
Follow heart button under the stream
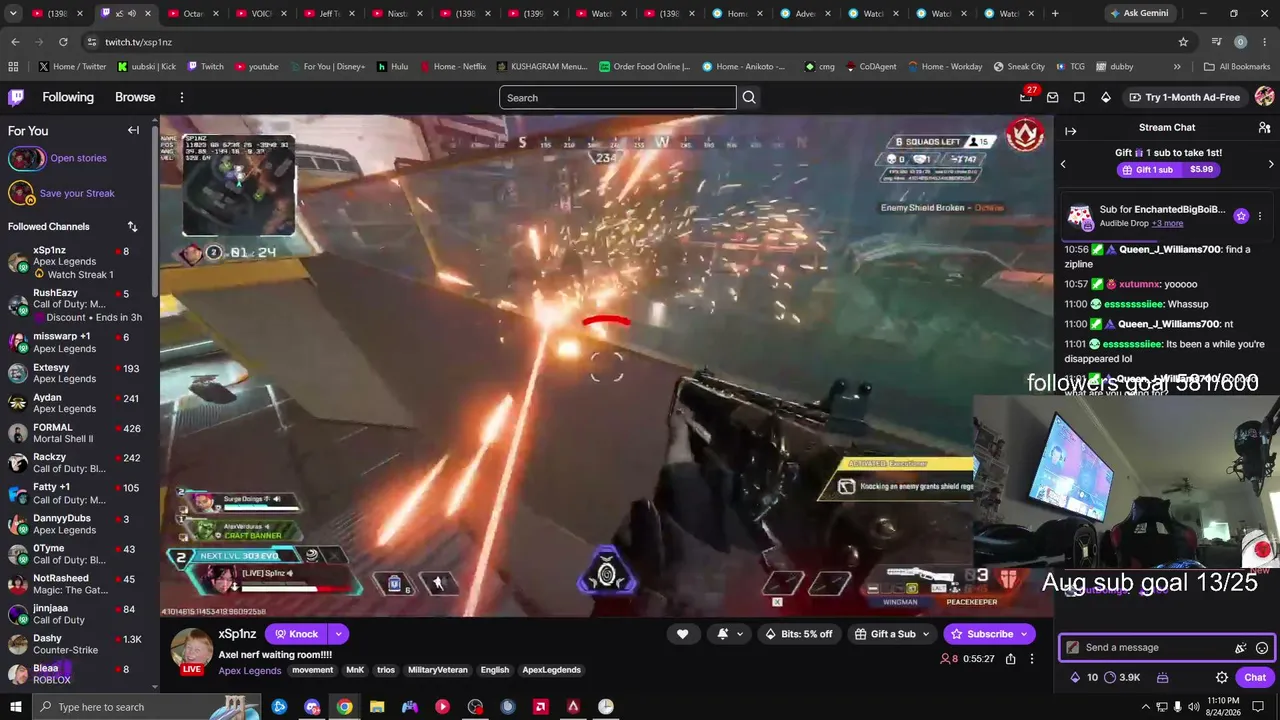click(x=682, y=634)
